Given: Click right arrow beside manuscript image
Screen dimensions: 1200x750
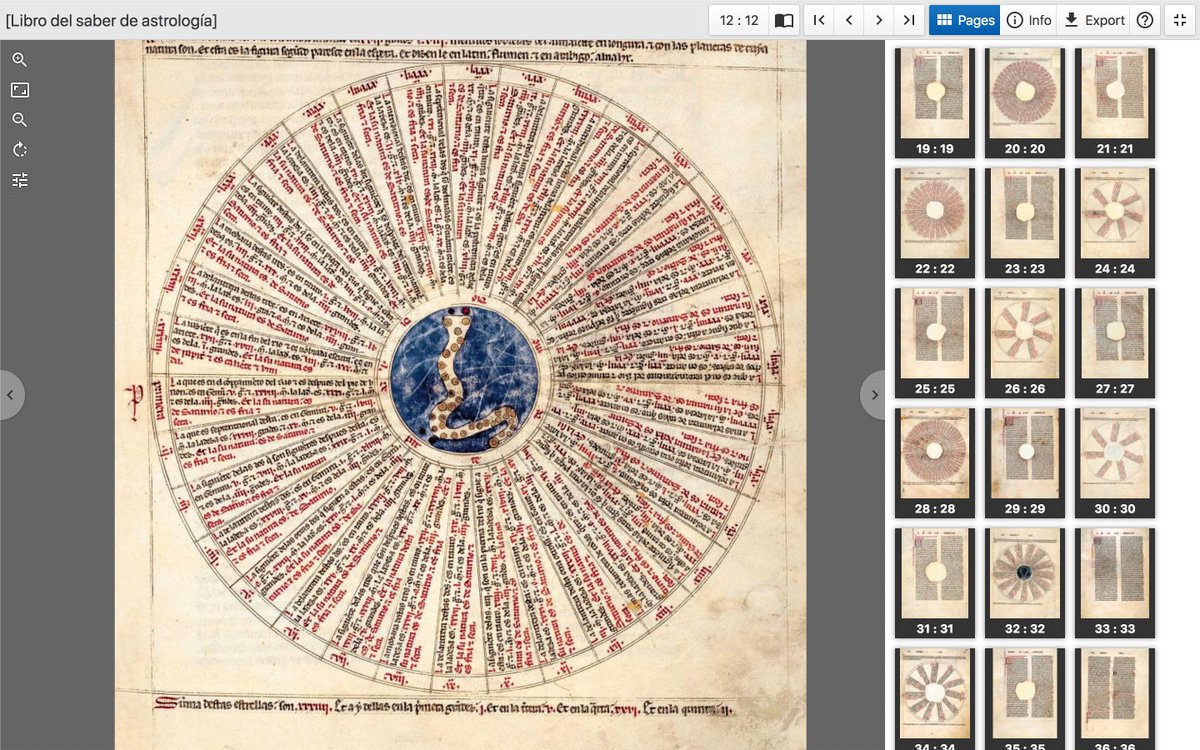Looking at the screenshot, I should pyautogui.click(x=873, y=395).
